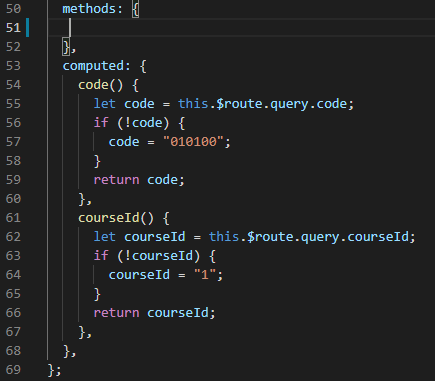
Task: Click line number 69 in the gutter
Action: [13, 370]
